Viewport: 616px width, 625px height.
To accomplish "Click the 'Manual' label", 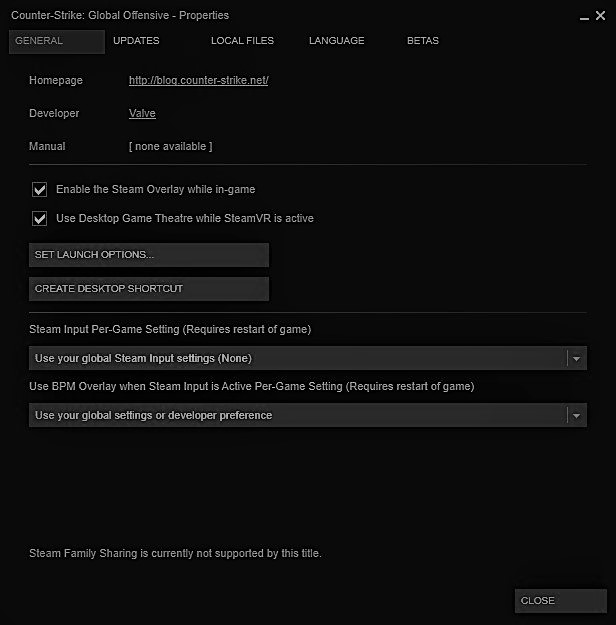I will coord(47,146).
